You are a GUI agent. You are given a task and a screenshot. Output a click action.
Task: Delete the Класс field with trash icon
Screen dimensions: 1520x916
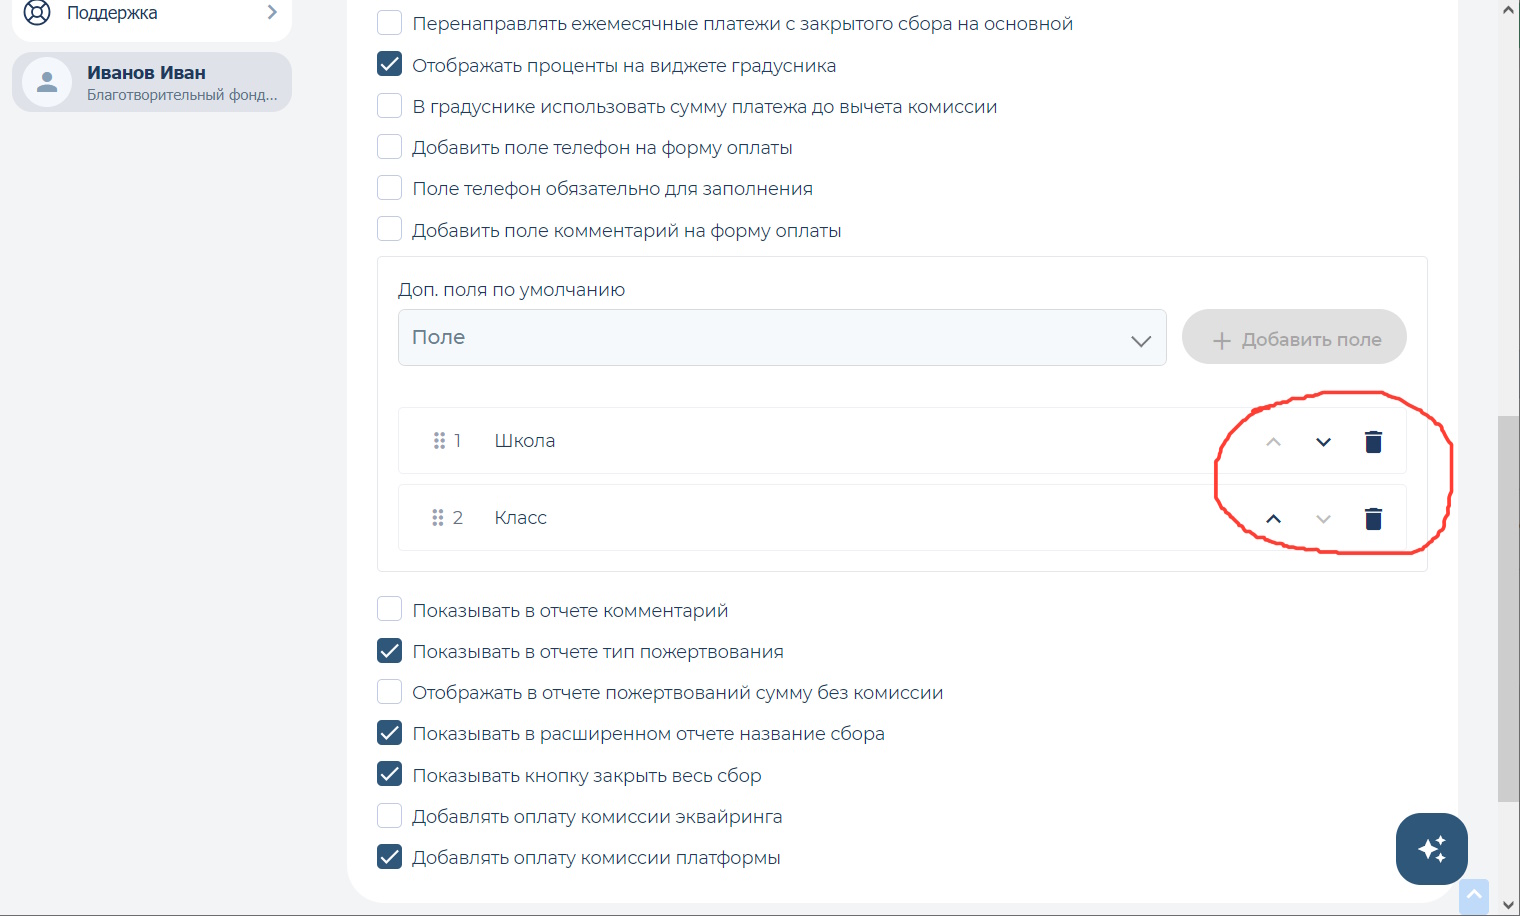coord(1373,518)
